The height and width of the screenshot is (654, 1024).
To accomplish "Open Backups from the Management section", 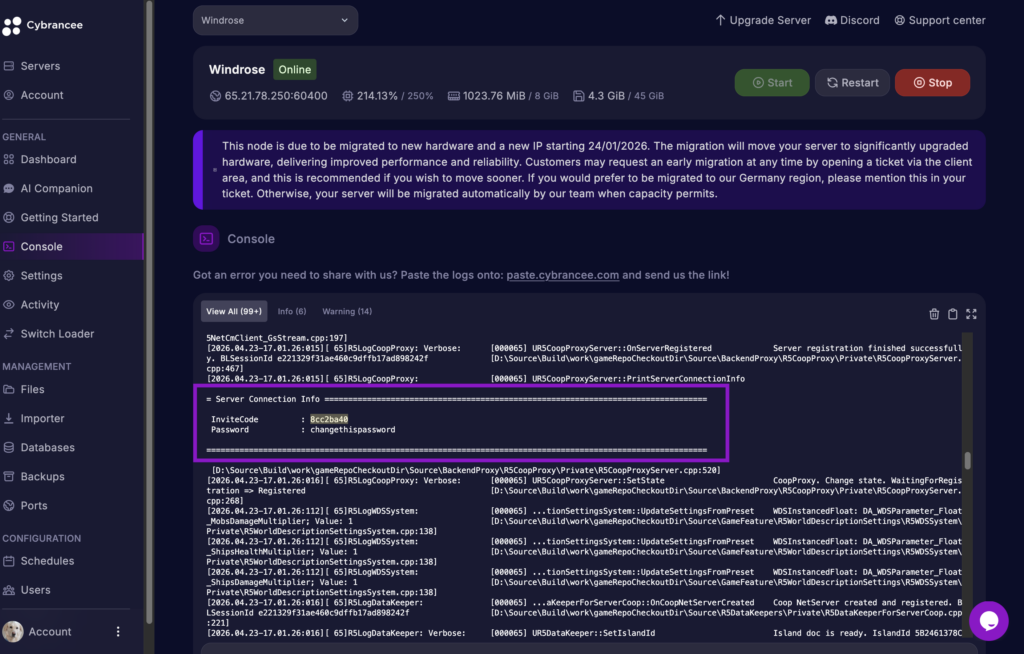I will click(42, 477).
